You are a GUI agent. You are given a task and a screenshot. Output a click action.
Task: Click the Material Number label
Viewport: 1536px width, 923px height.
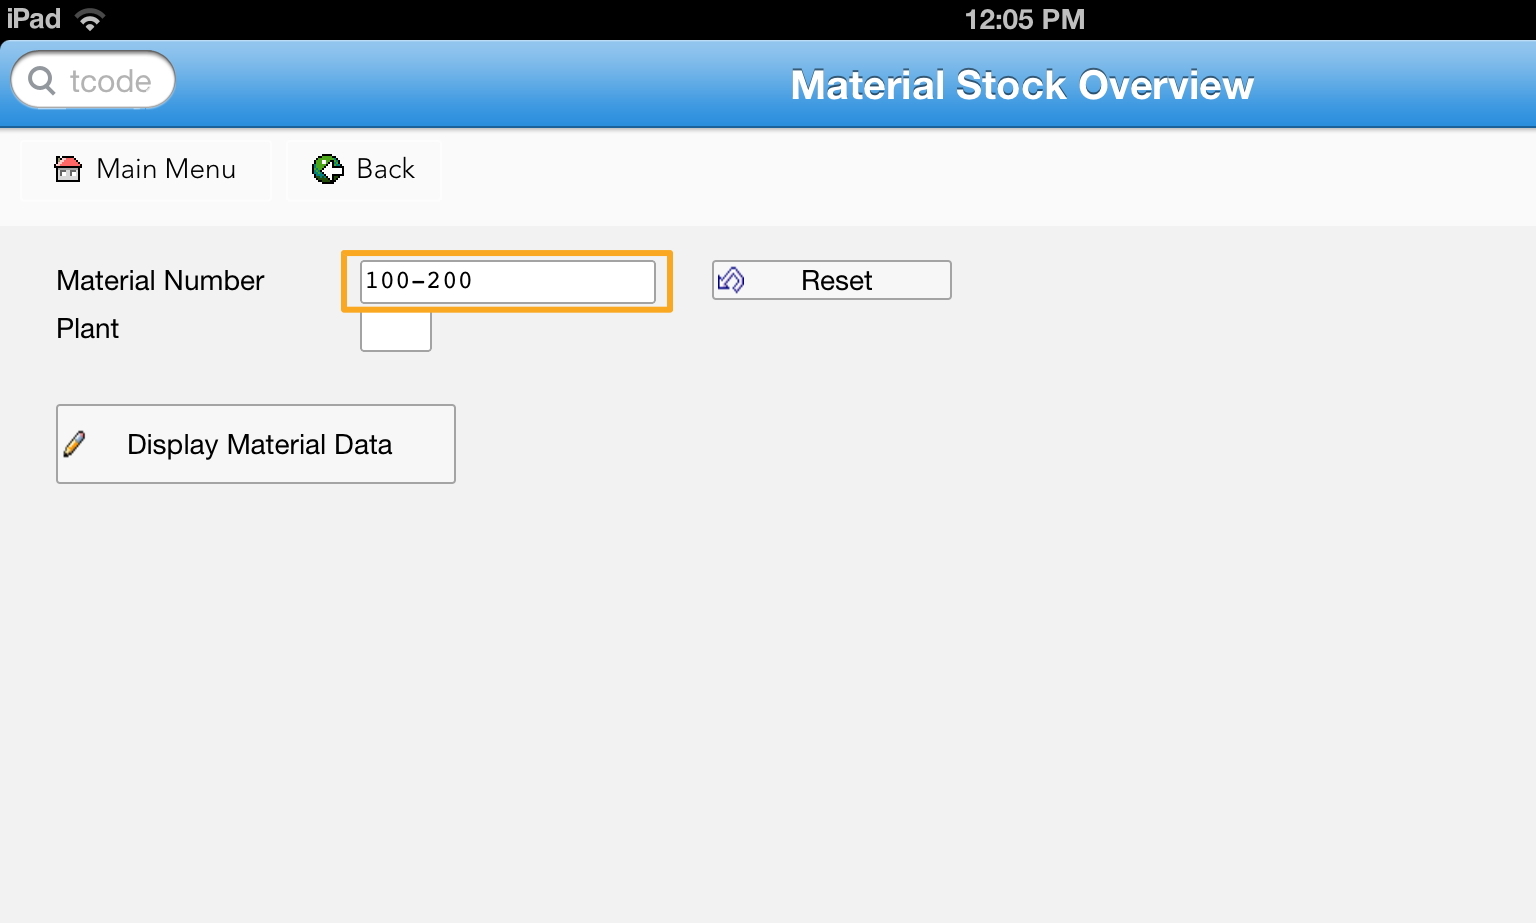tap(160, 280)
